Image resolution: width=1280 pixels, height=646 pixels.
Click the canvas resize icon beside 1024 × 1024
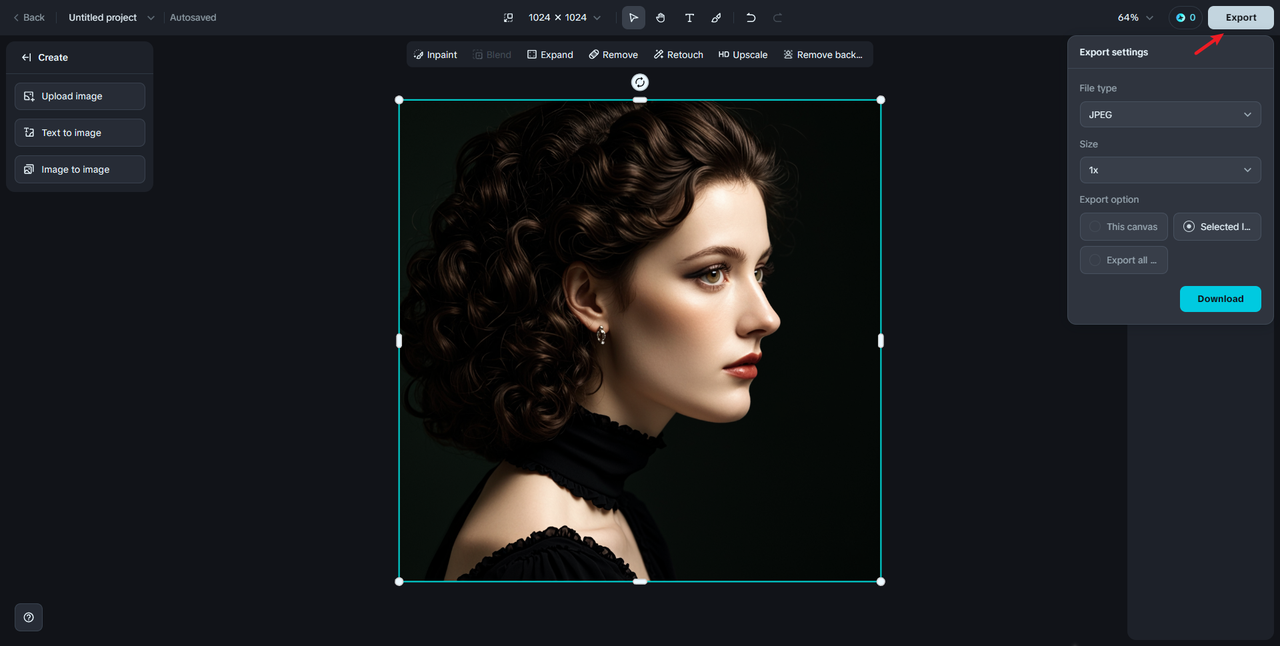tap(508, 17)
